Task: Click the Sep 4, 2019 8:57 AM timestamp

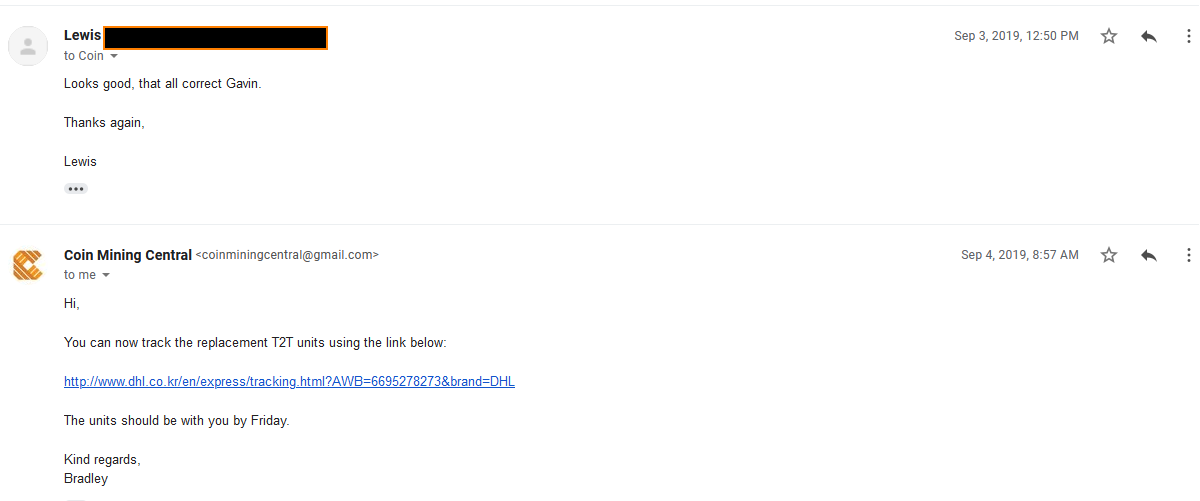Action: click(1020, 255)
